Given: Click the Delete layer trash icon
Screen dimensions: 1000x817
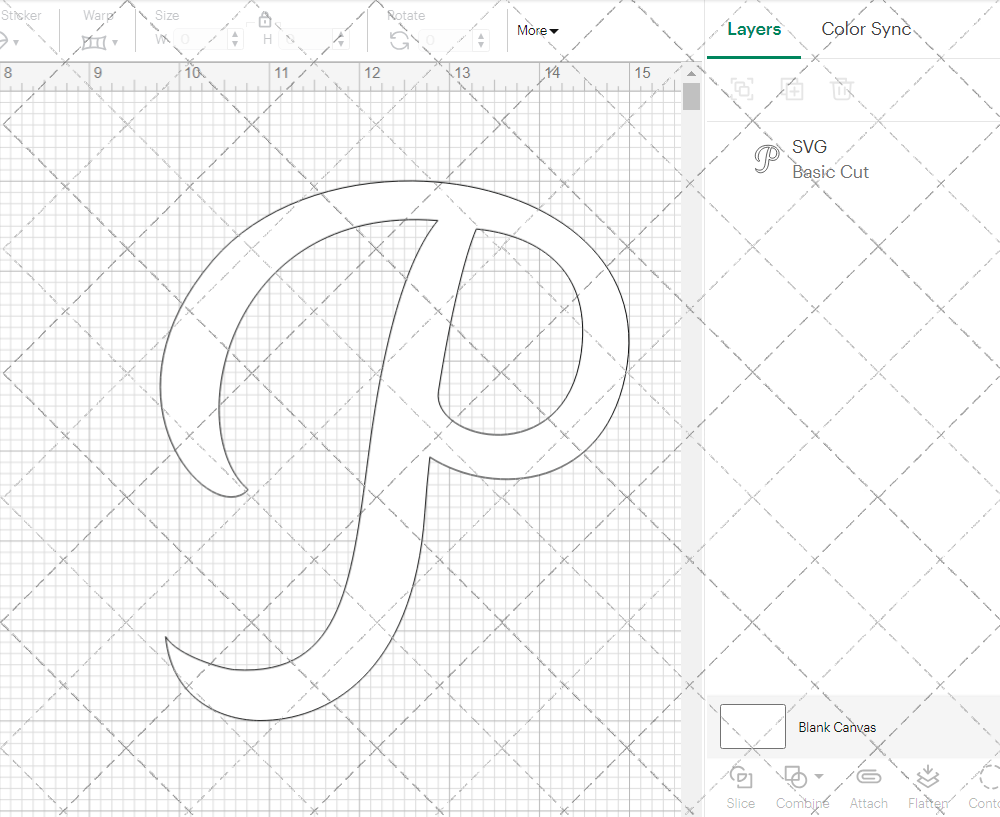Looking at the screenshot, I should click(842, 89).
